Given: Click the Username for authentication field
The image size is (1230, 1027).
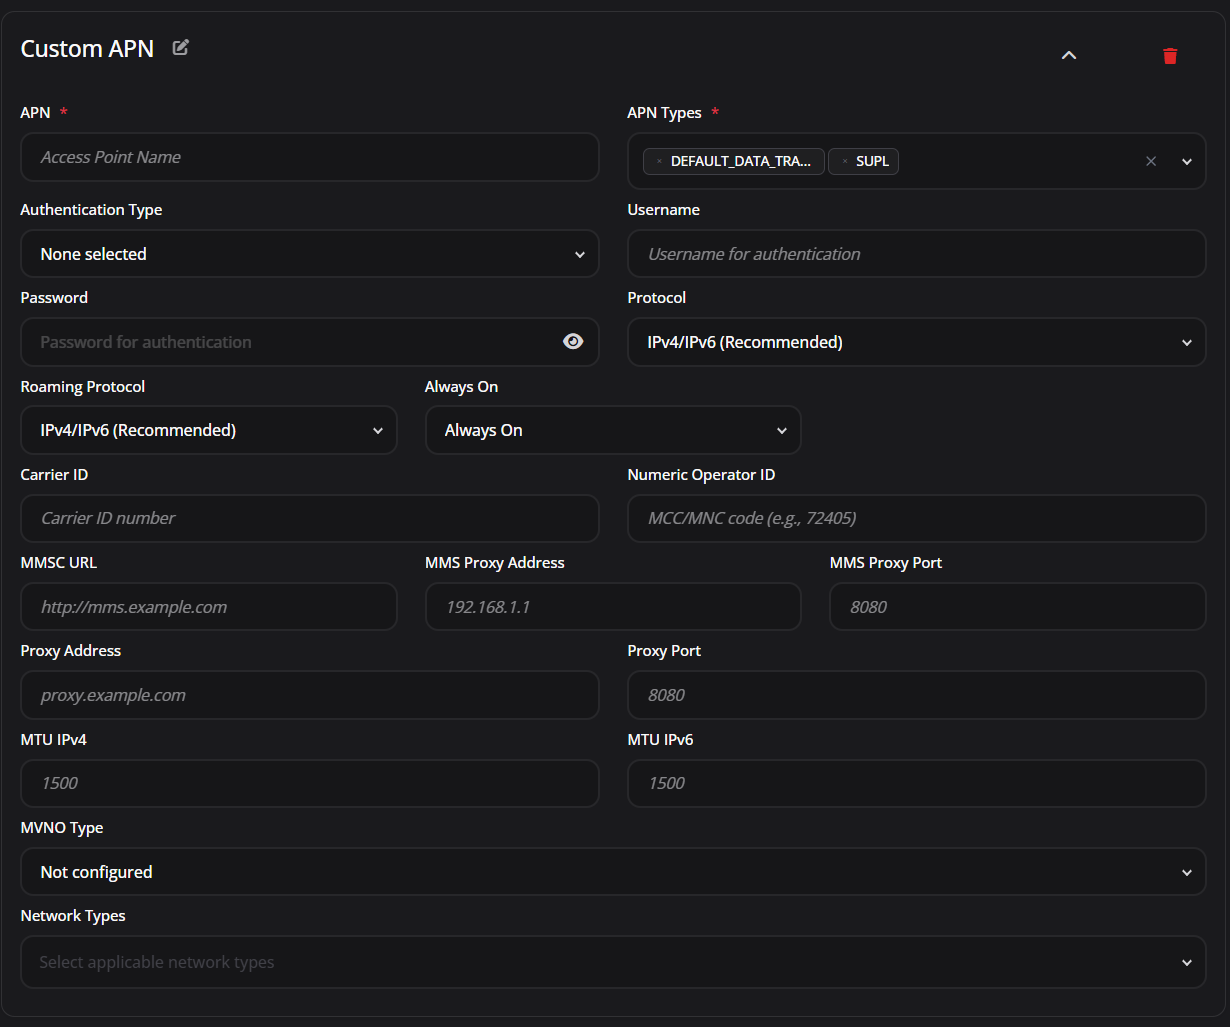Looking at the screenshot, I should point(916,254).
